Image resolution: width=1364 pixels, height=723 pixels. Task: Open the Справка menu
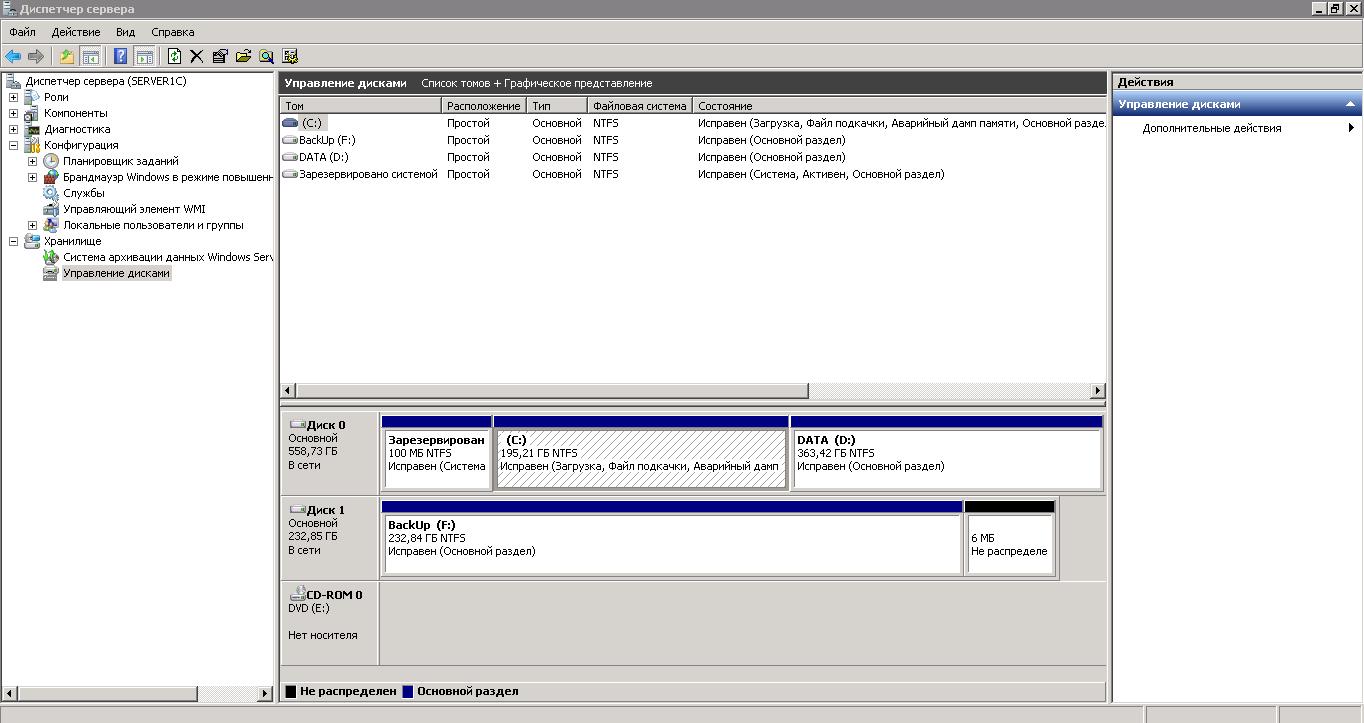pyautogui.click(x=173, y=32)
